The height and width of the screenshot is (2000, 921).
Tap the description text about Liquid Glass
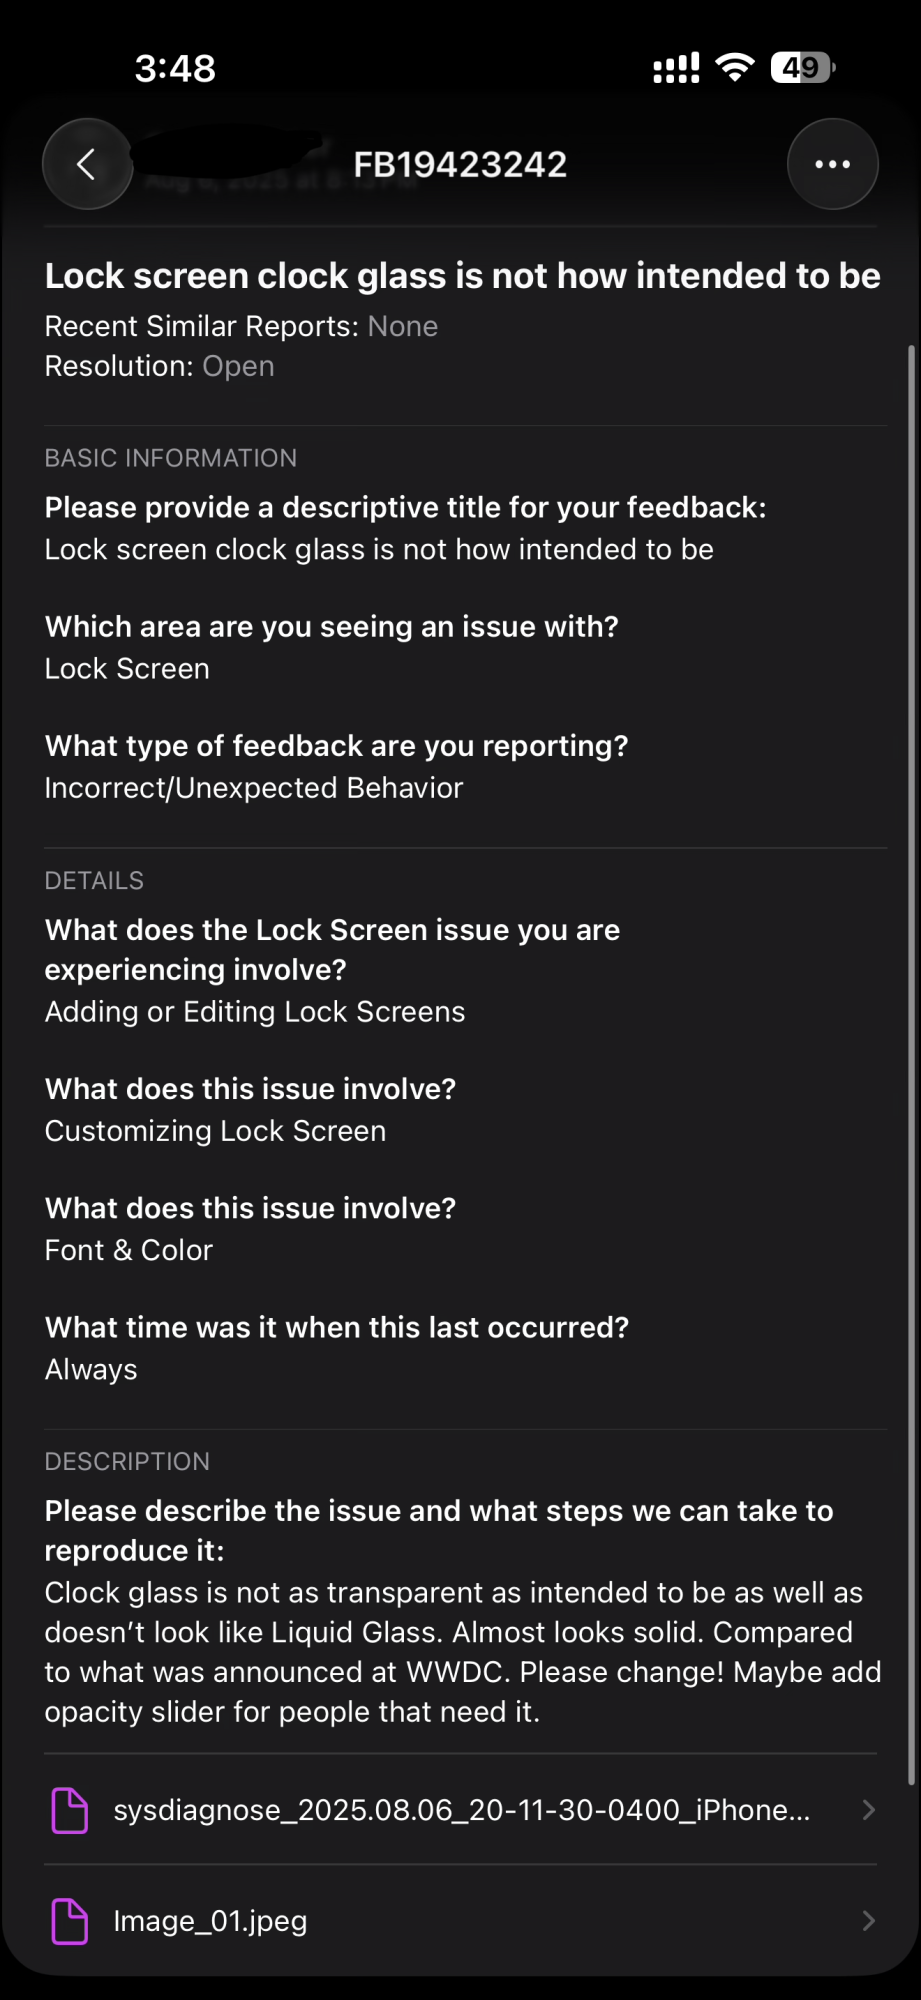click(x=462, y=1652)
